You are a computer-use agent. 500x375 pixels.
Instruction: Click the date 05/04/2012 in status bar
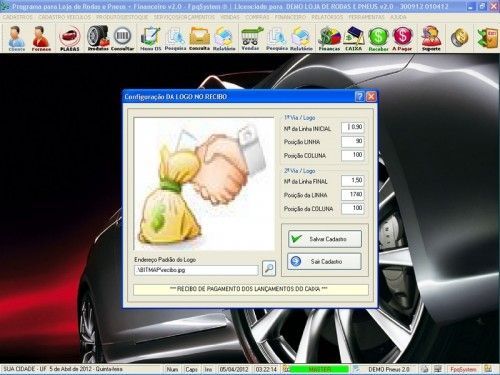pos(234,369)
